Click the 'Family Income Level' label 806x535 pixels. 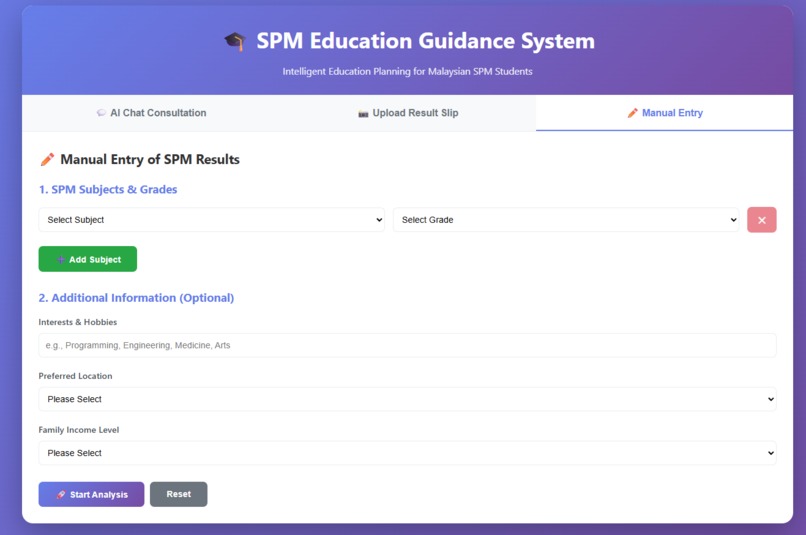[x=79, y=430]
